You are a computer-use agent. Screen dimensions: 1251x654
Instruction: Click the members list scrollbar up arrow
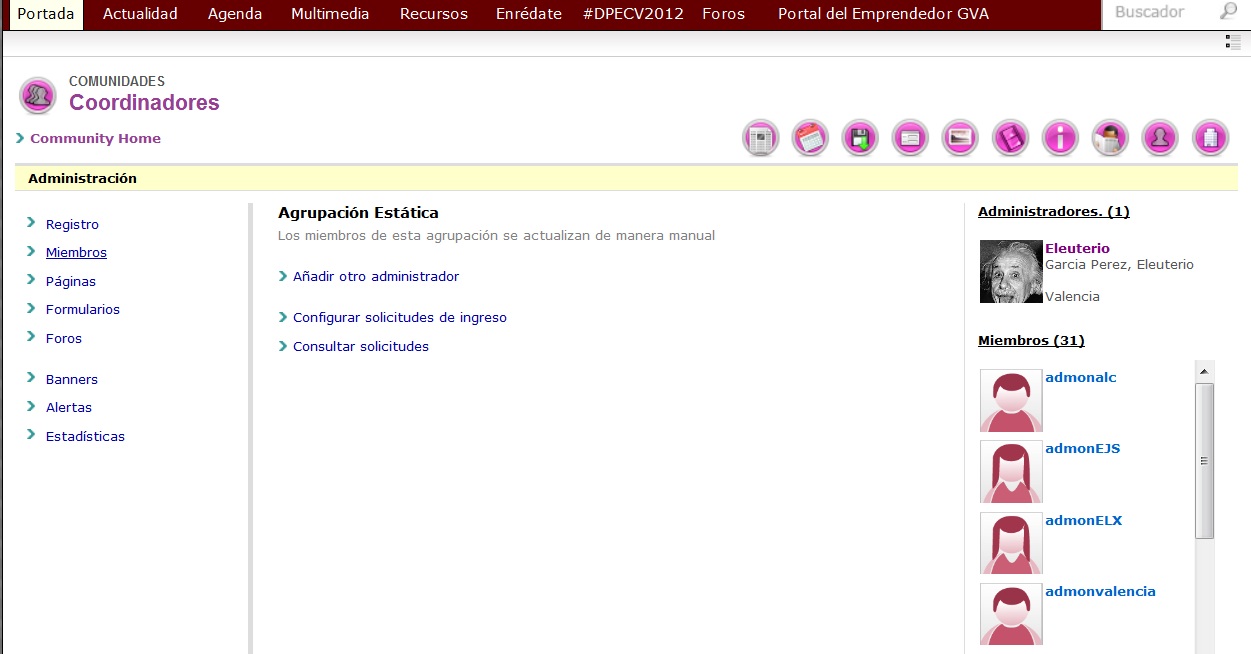pyautogui.click(x=1205, y=371)
